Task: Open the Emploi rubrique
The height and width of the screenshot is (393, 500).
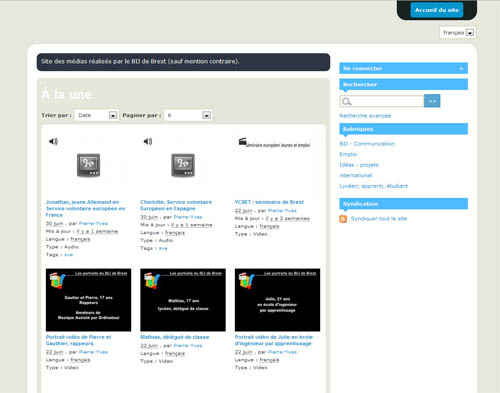Action: point(348,154)
